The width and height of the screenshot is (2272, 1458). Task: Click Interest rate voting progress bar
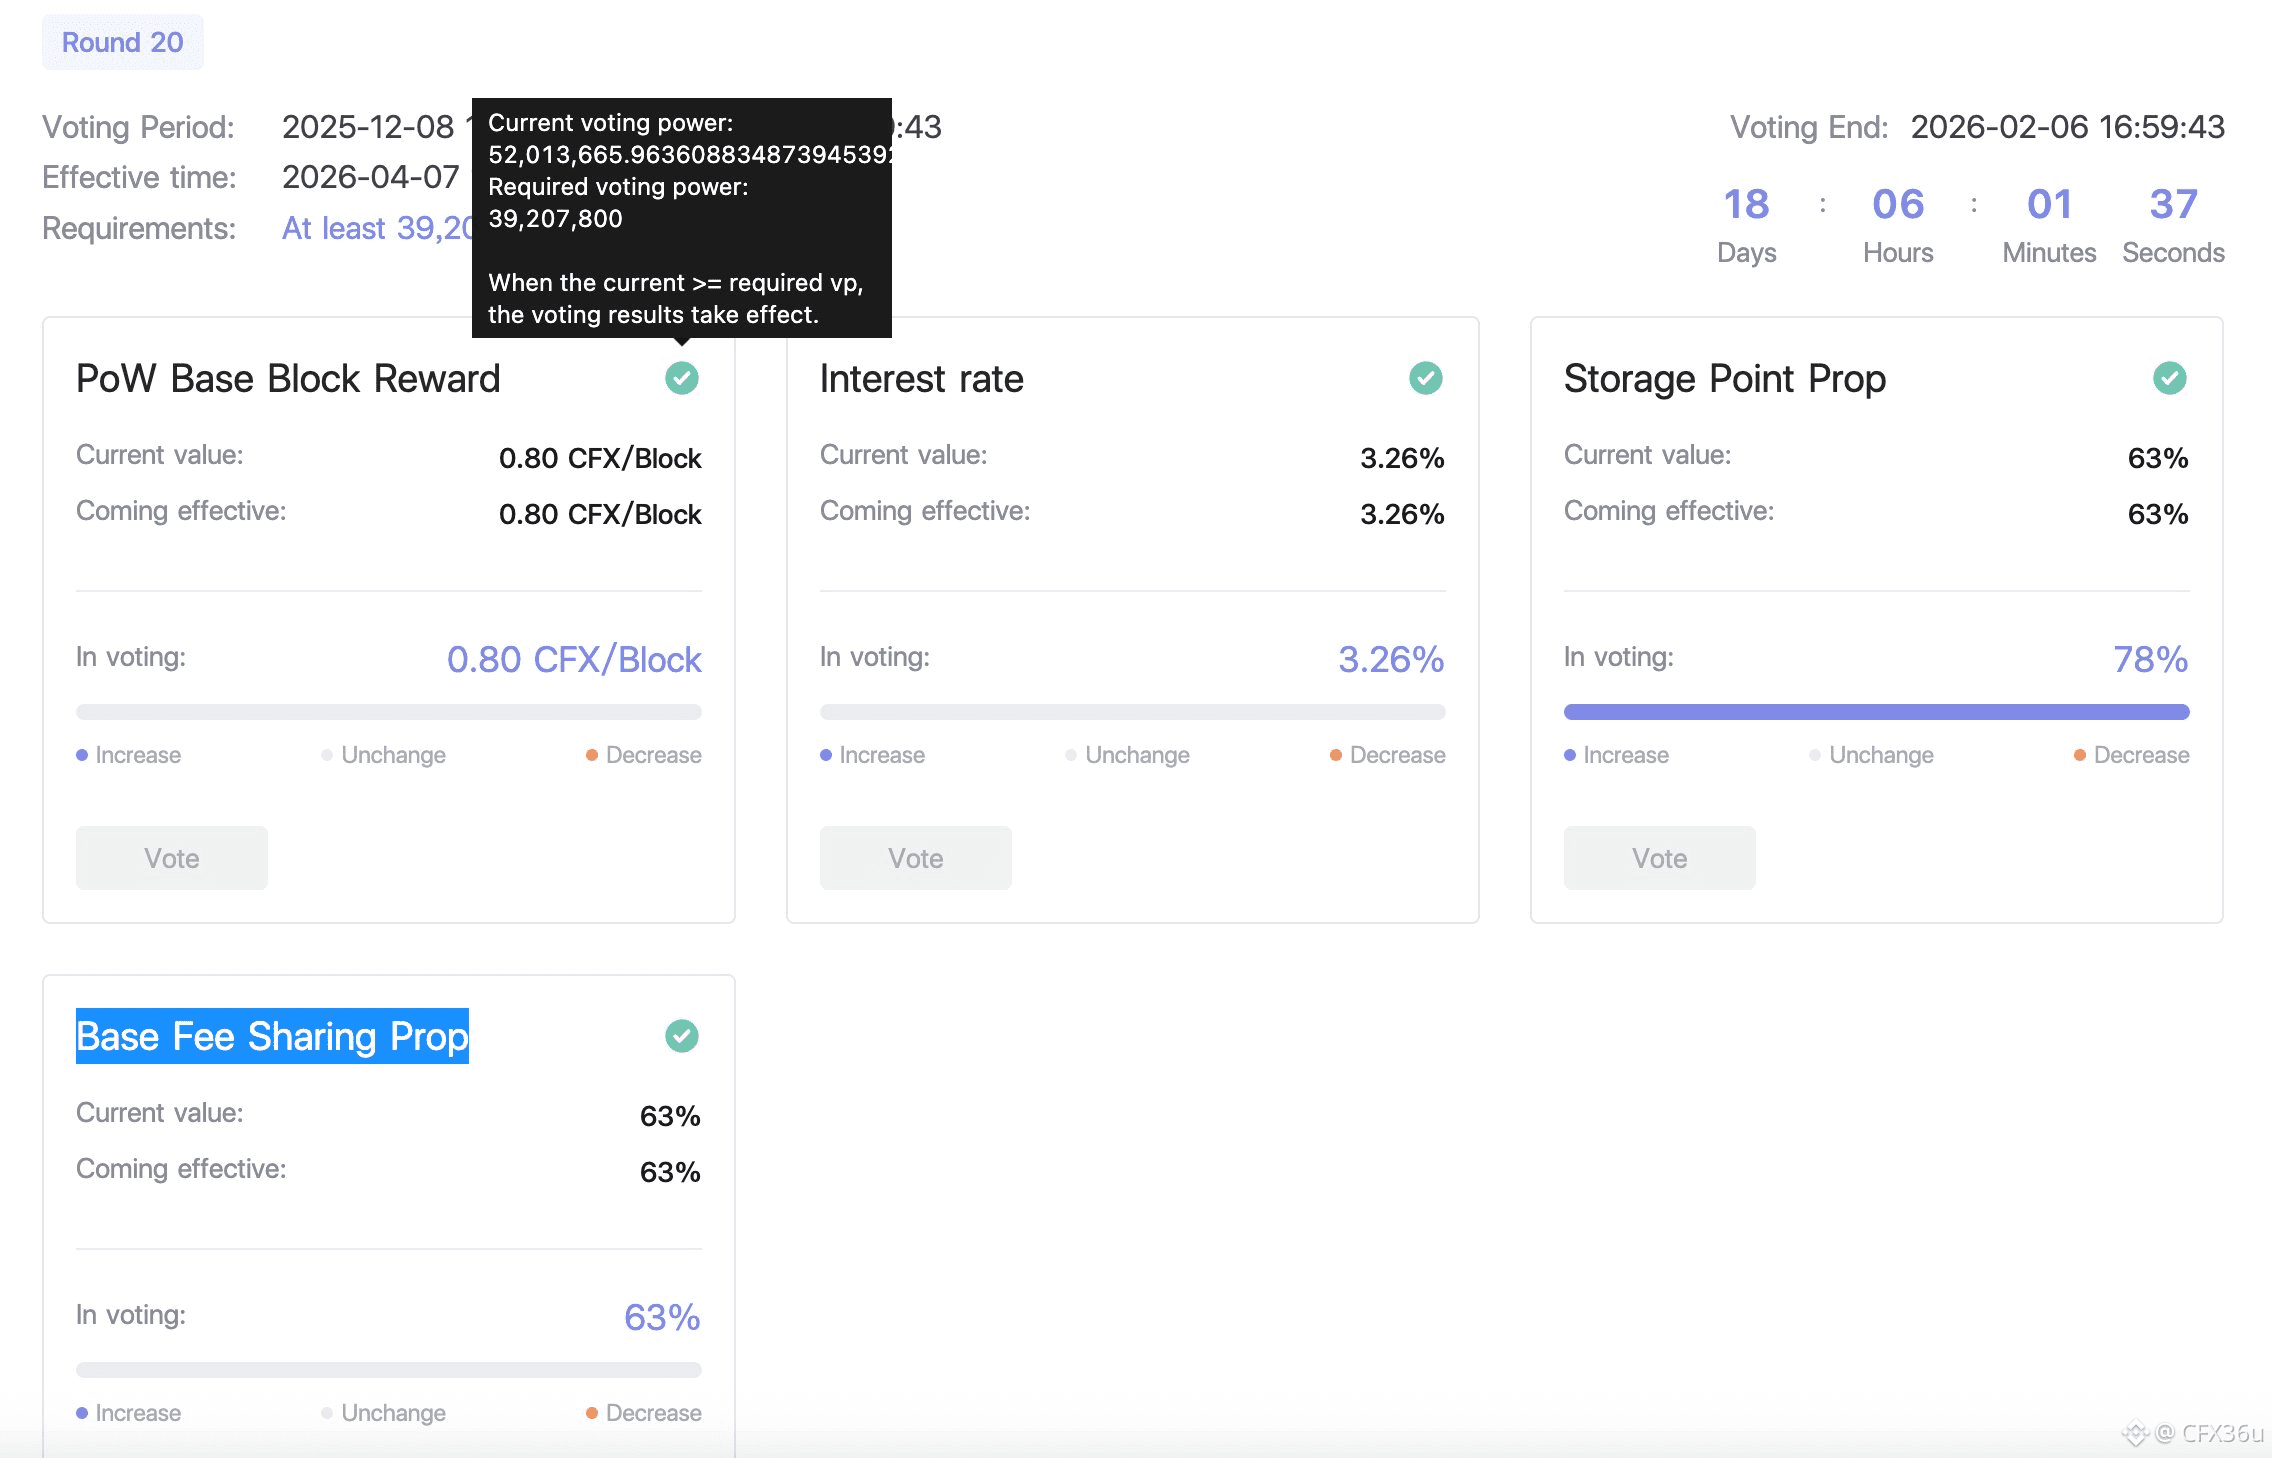click(x=1132, y=712)
